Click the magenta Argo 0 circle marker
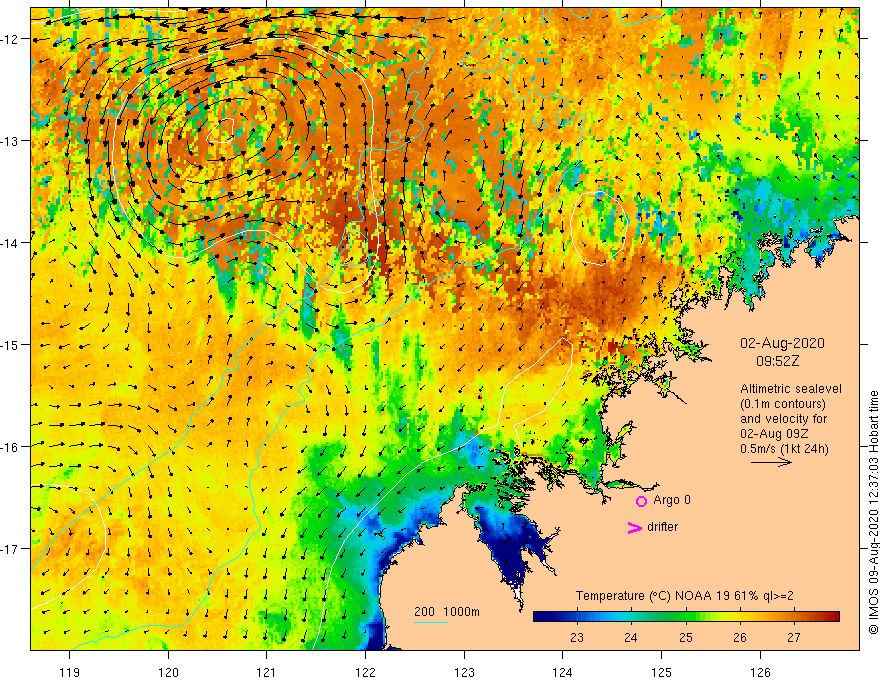The height and width of the screenshot is (680, 880). click(641, 501)
